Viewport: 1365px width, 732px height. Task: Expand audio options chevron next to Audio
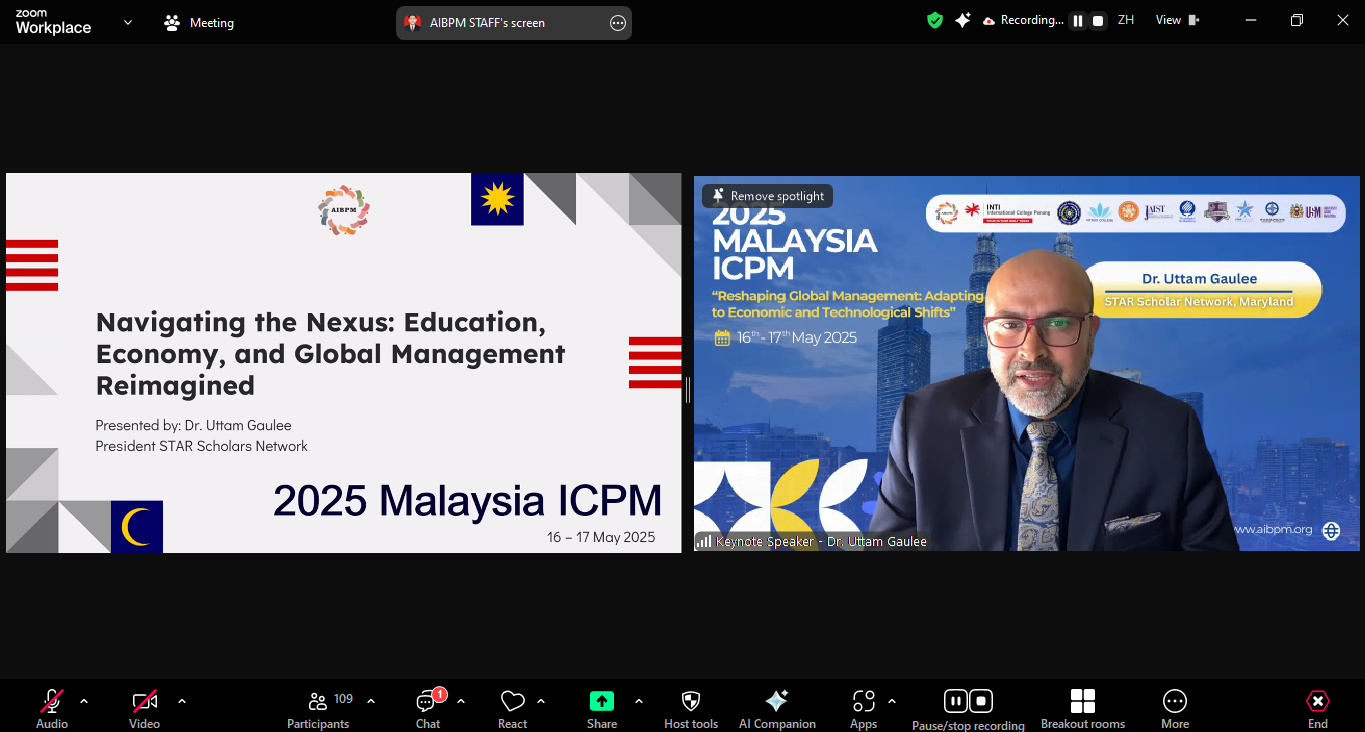coord(84,701)
